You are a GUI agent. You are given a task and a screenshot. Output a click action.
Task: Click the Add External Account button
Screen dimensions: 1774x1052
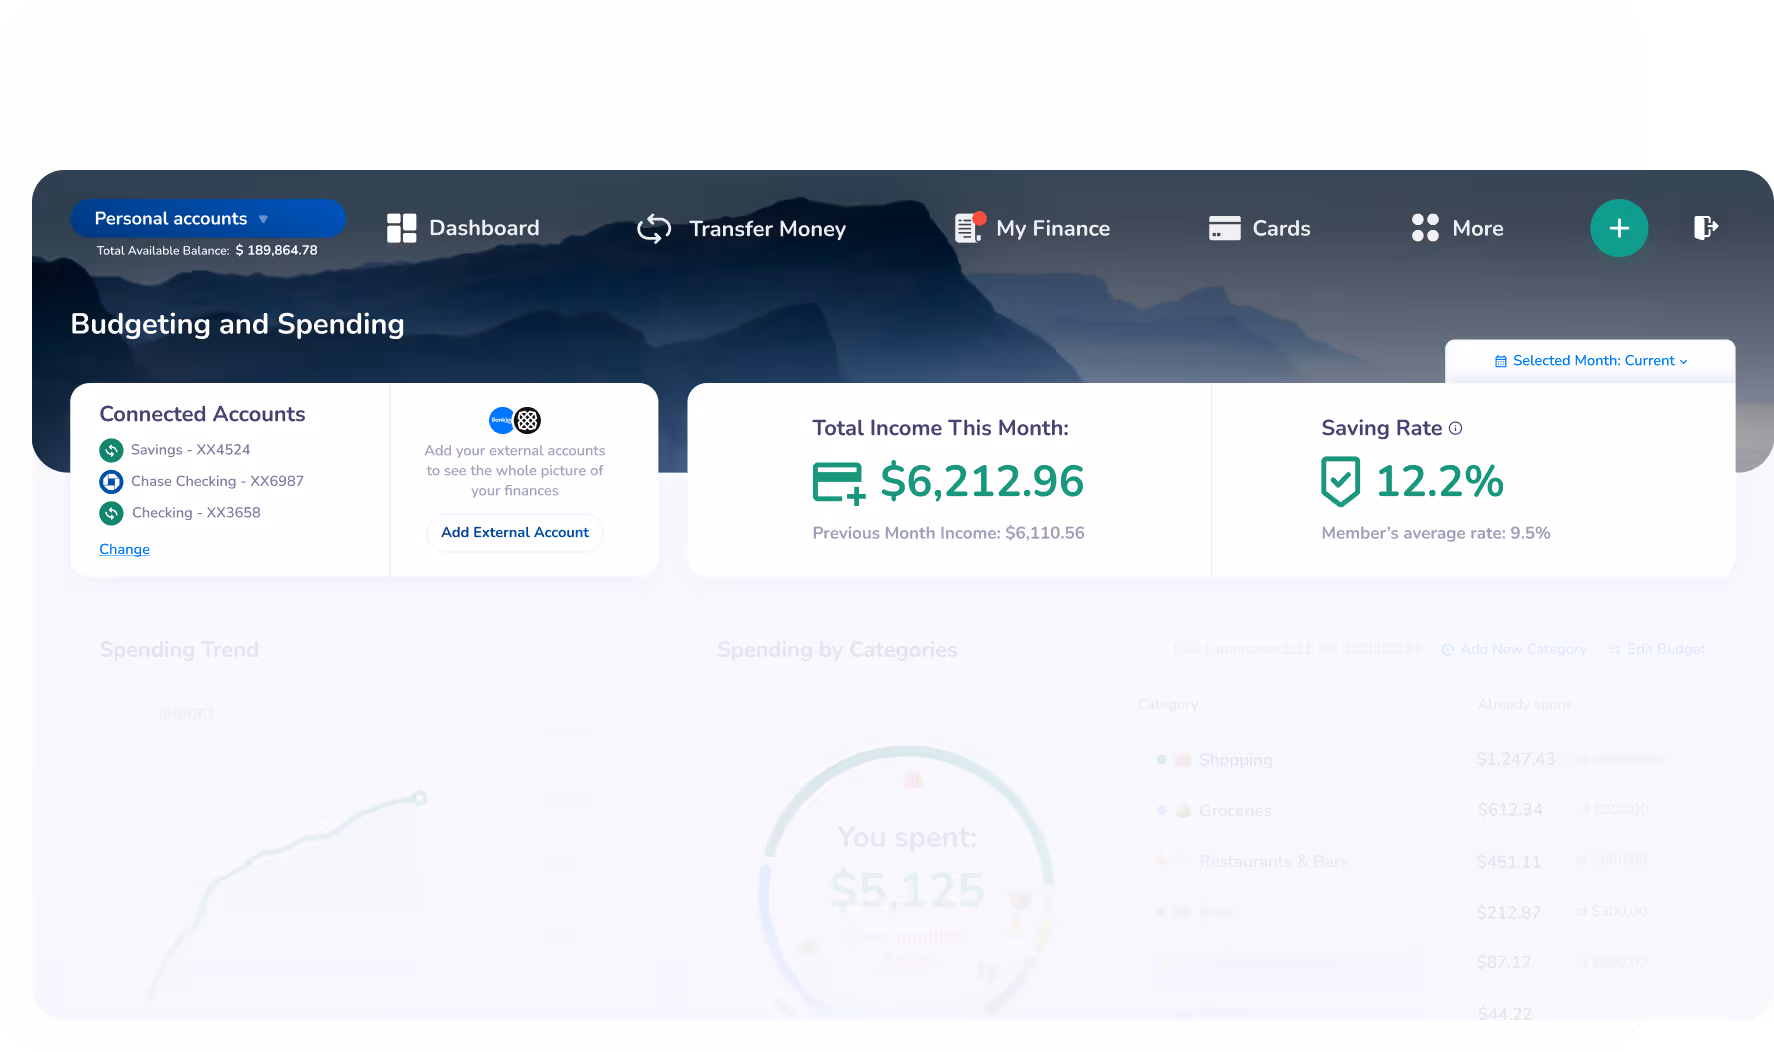pyautogui.click(x=515, y=532)
